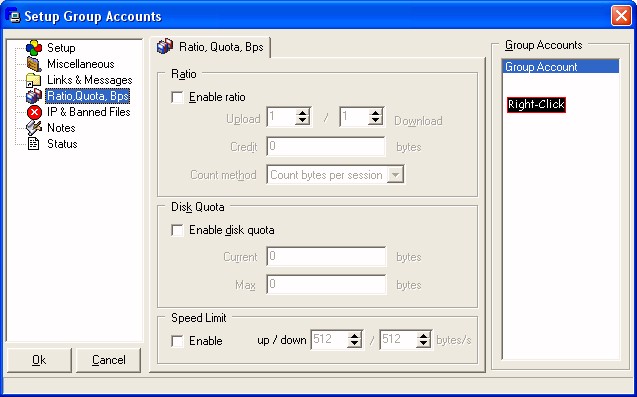Open Links & Messages section
This screenshot has height=397, width=637.
tap(89, 80)
